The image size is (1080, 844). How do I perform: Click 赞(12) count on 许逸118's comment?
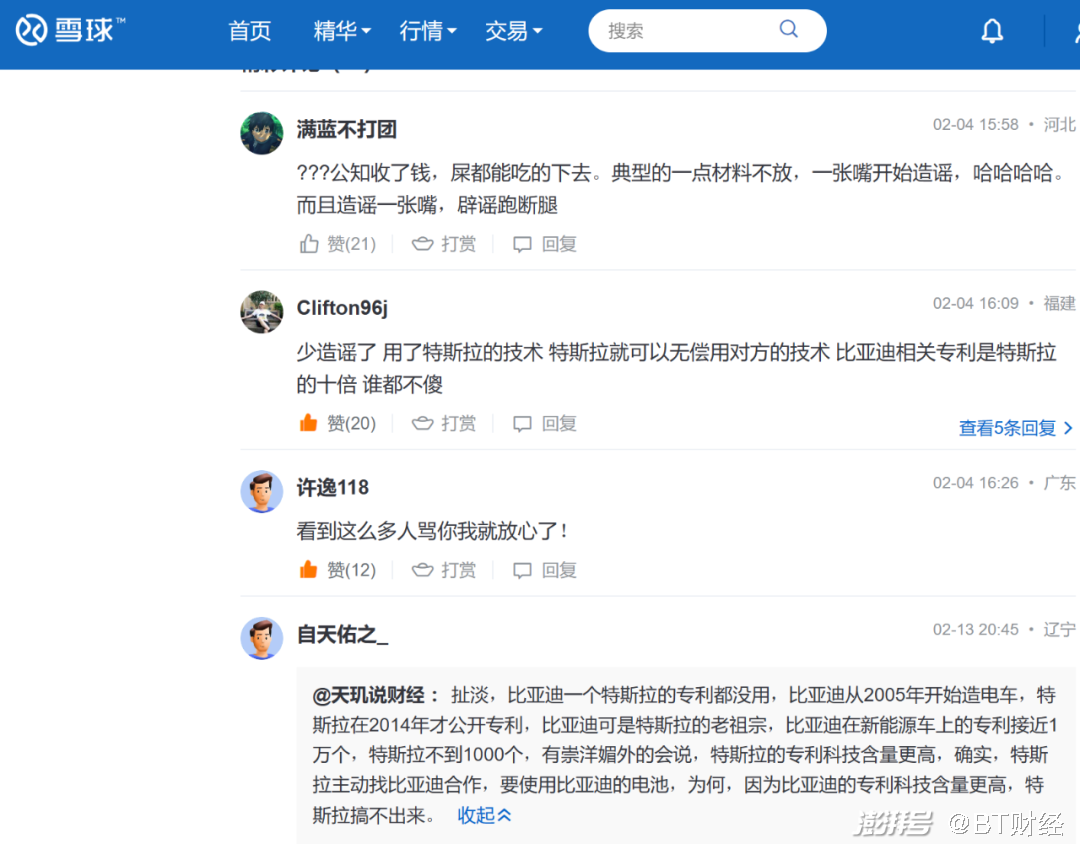point(351,570)
